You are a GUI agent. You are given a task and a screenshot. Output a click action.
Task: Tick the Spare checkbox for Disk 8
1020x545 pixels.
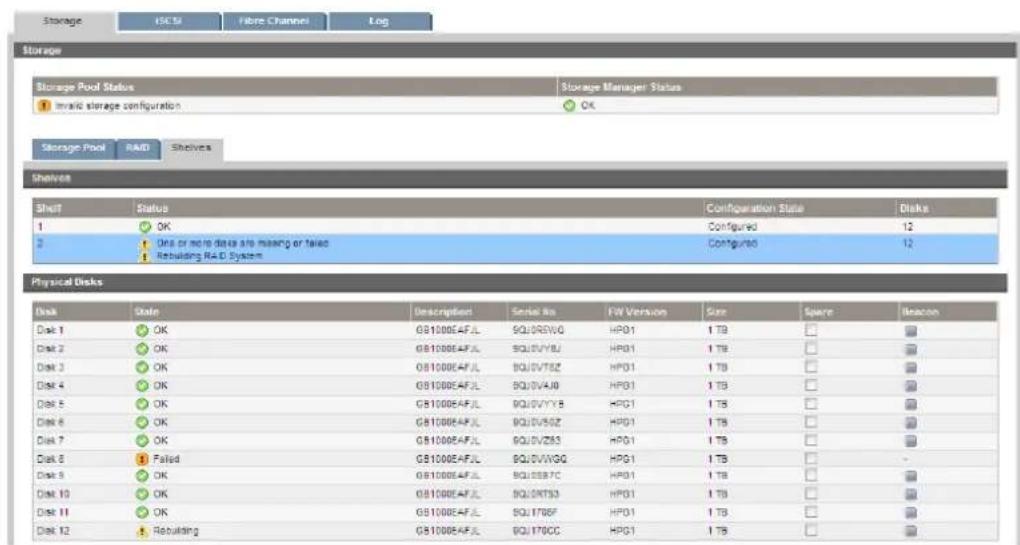(811, 459)
